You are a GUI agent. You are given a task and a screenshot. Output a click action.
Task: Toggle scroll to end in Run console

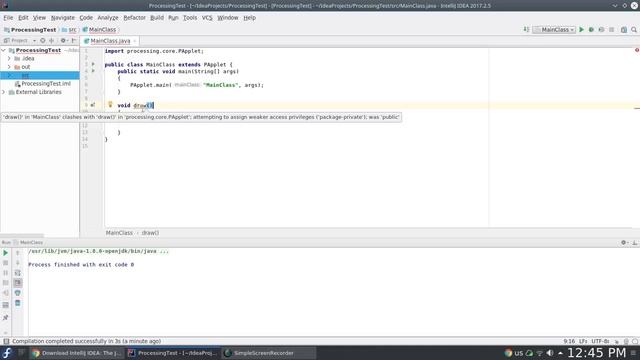pyautogui.click(x=18, y=283)
